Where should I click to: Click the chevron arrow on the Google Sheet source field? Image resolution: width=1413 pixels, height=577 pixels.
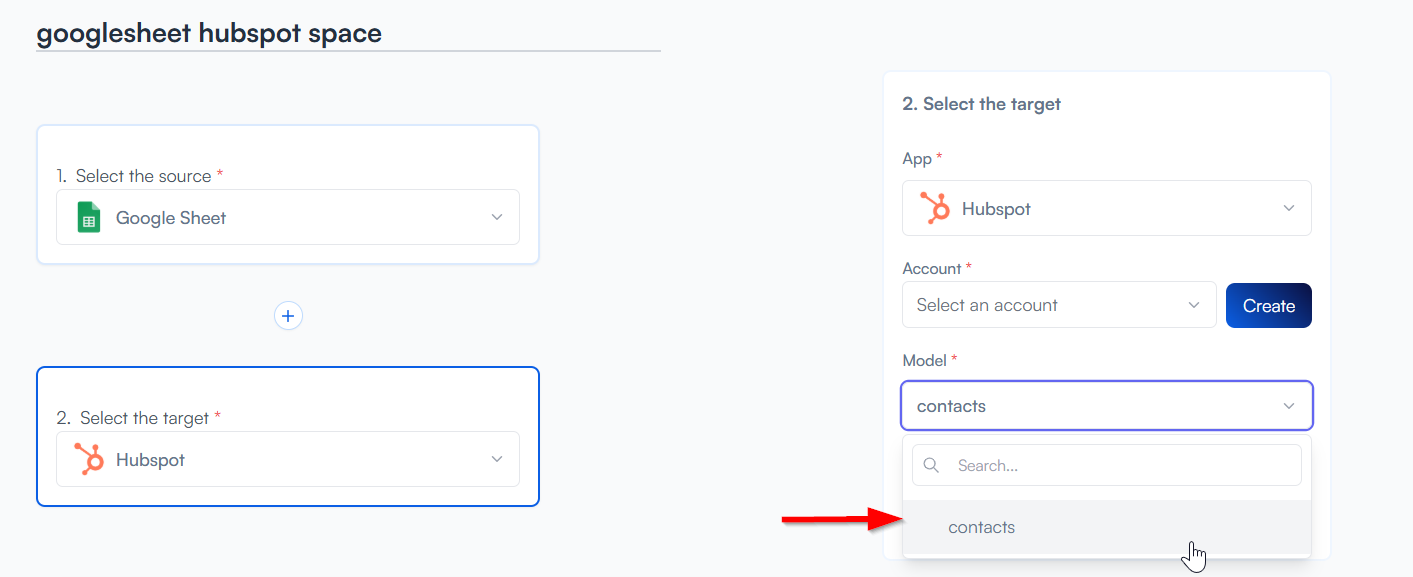[x=497, y=218]
